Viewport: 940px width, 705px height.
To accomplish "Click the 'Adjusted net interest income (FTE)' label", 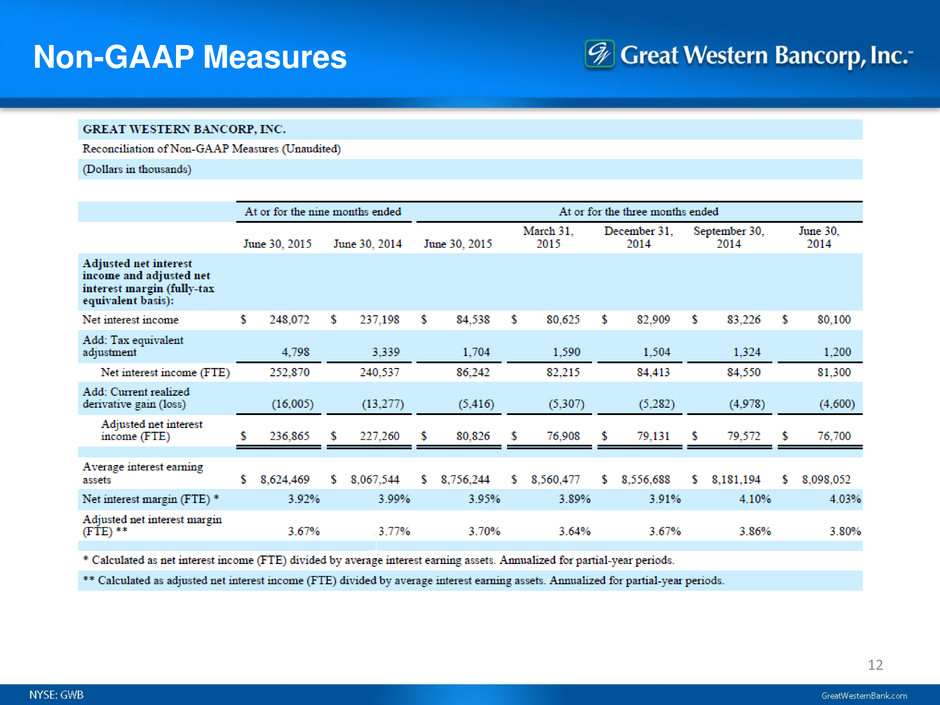I will pyautogui.click(x=152, y=430).
